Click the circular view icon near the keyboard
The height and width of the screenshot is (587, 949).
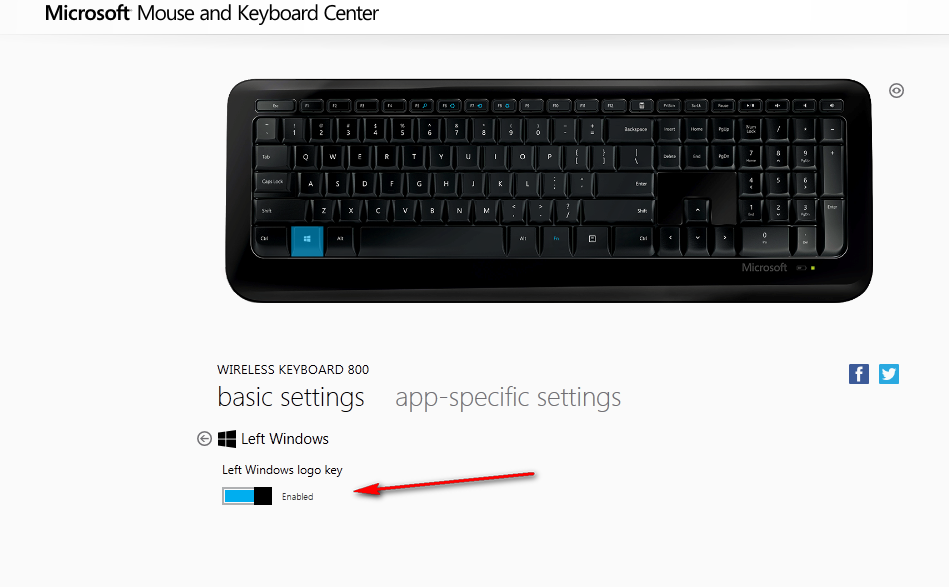(x=896, y=91)
